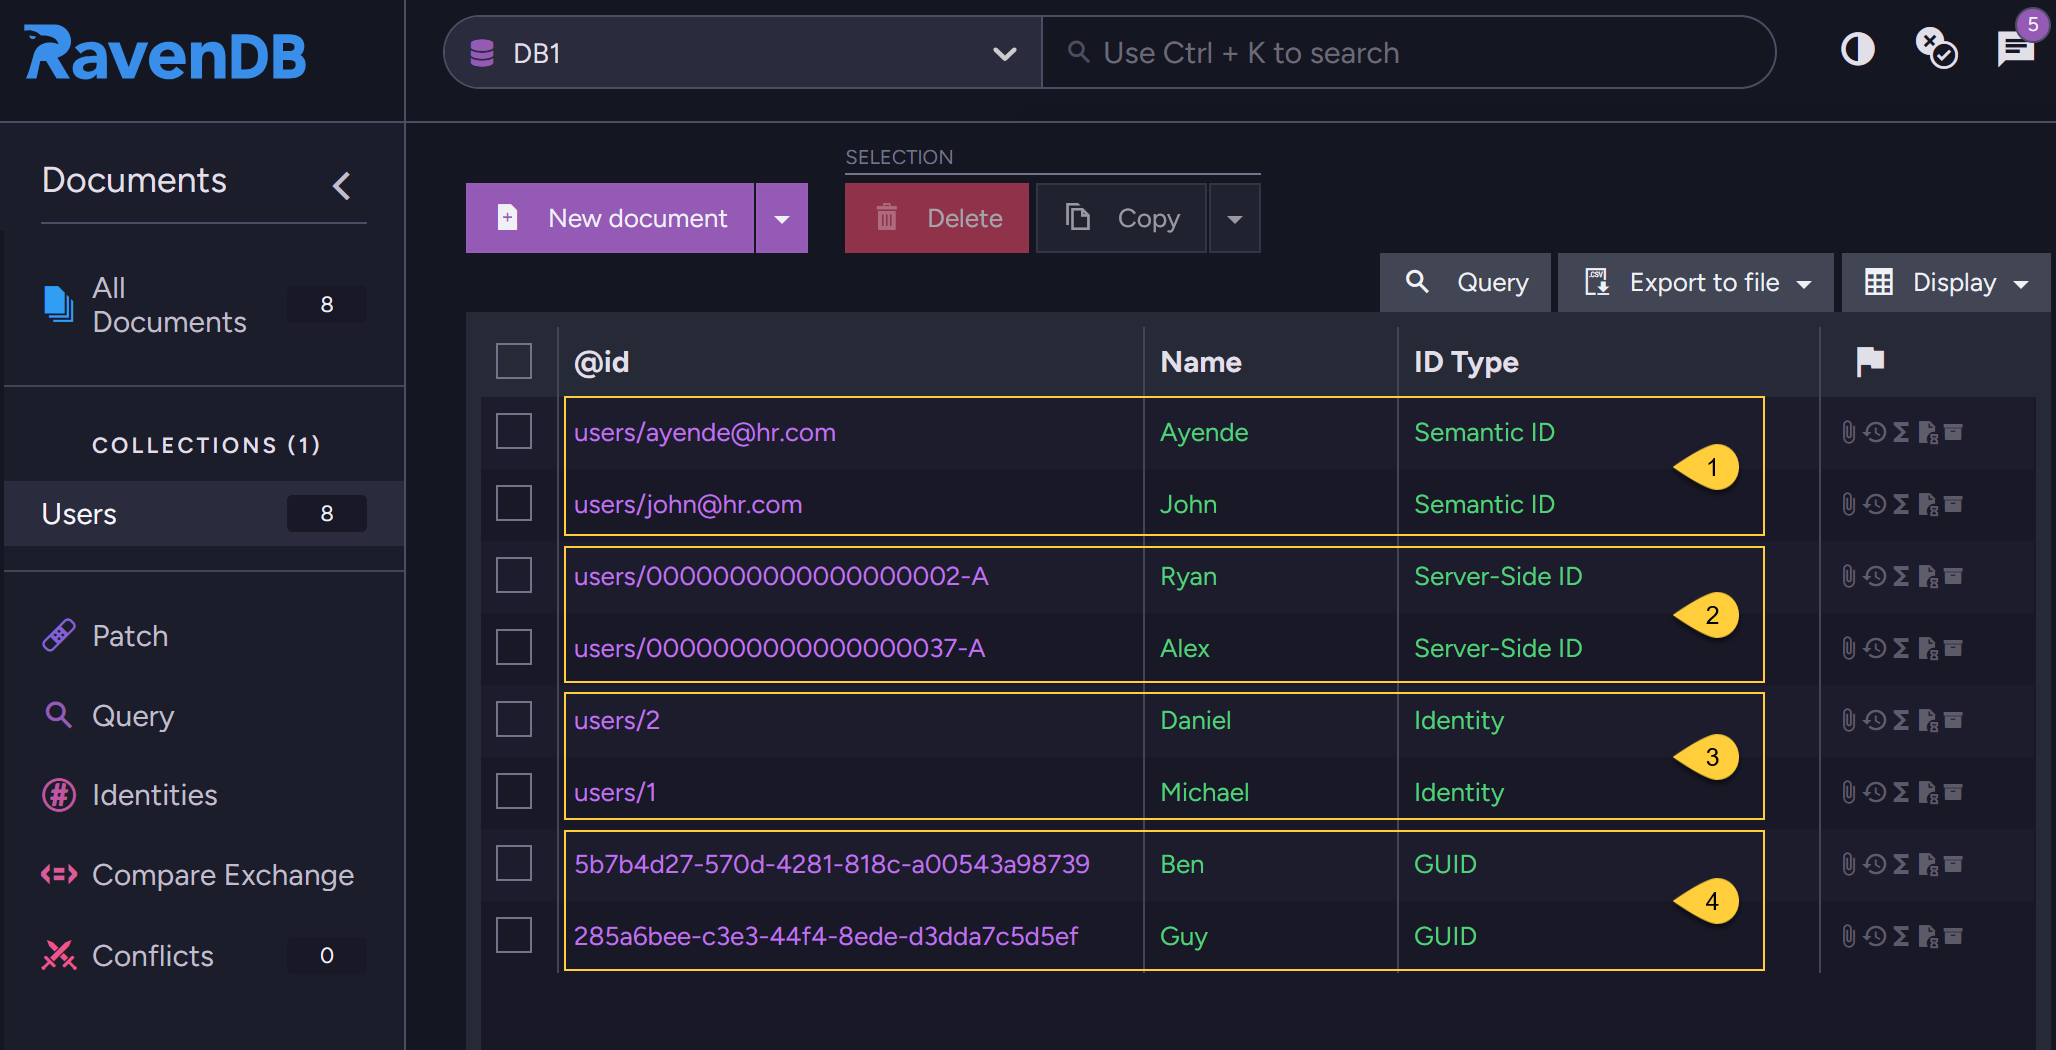Open notifications chat icon with badge 5
This screenshot has height=1050, width=2056.
(x=2016, y=47)
